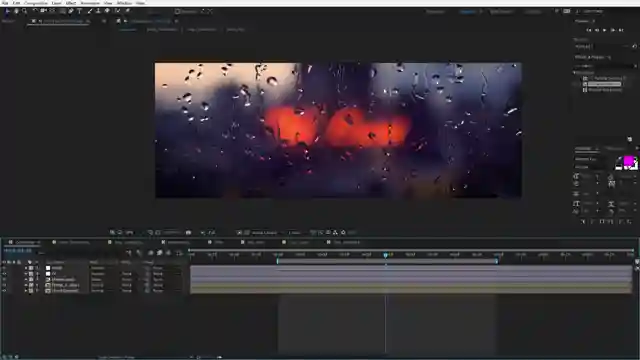640x360 pixels.
Task: Select the Zoom magnifier tool
Action: click(x=25, y=11)
